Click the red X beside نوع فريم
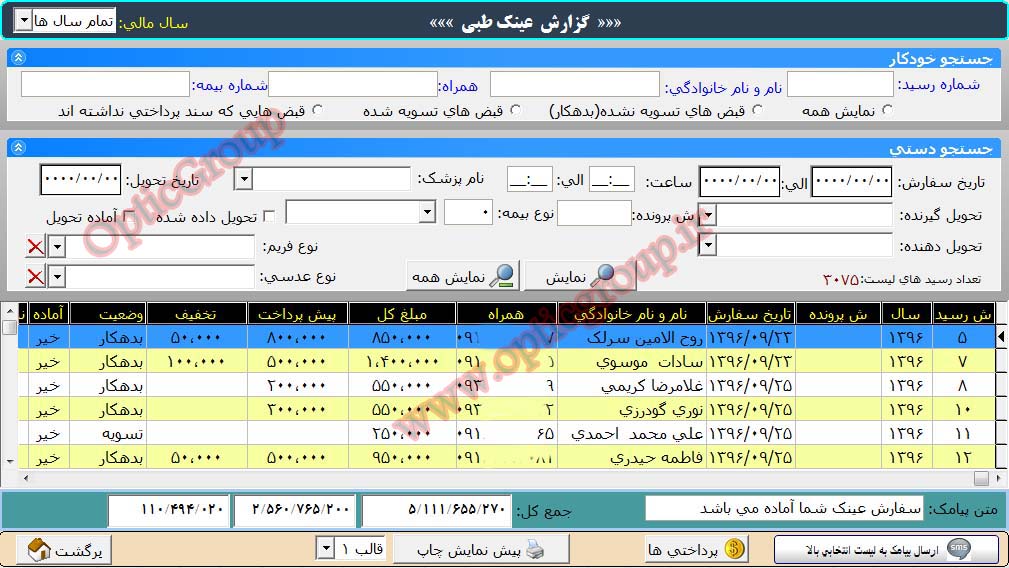 point(35,247)
